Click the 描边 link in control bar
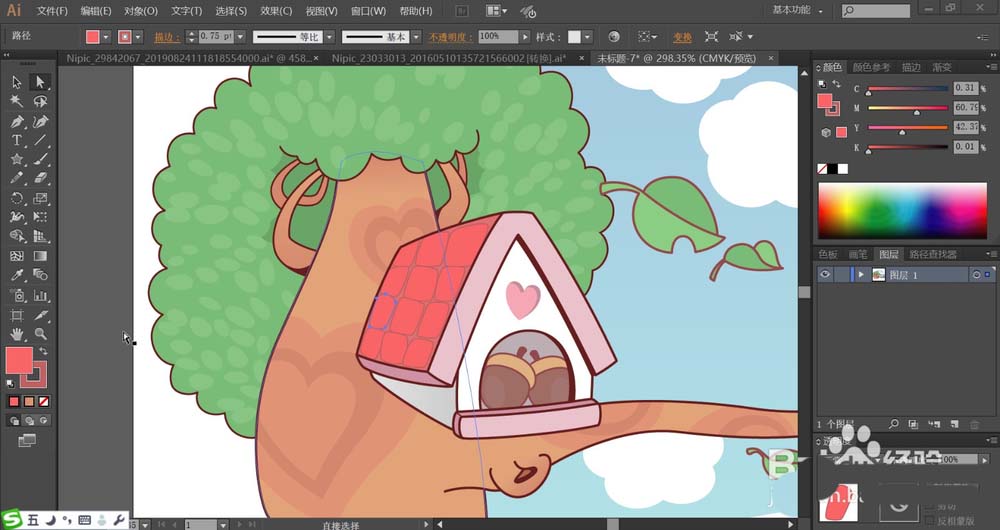The width and height of the screenshot is (1000, 530). 163,37
